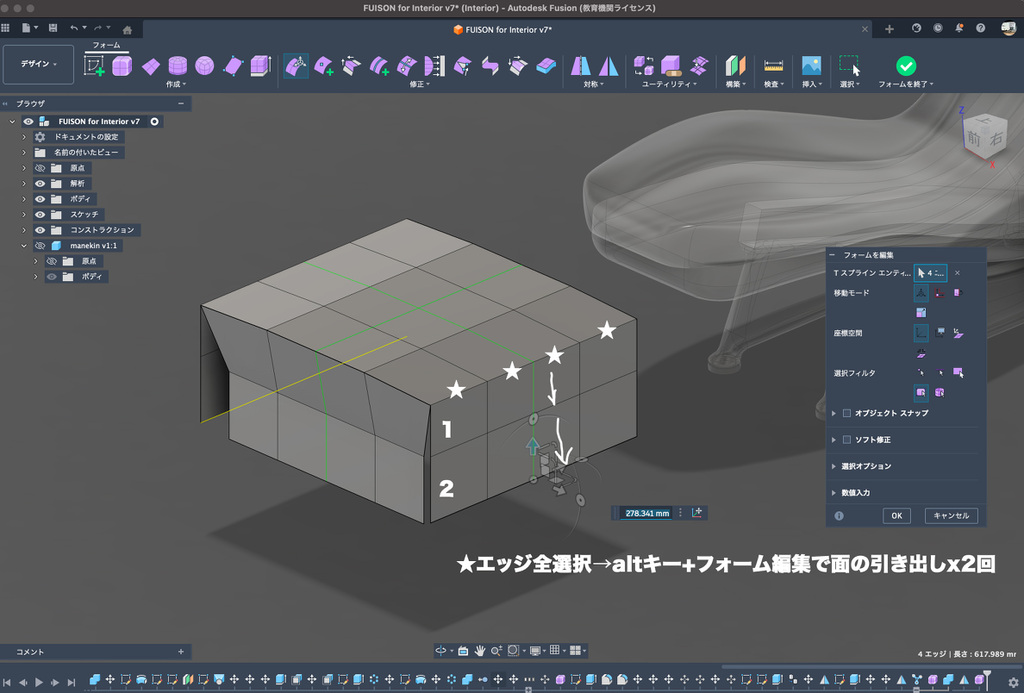Click the Insert image icon

tap(810, 66)
